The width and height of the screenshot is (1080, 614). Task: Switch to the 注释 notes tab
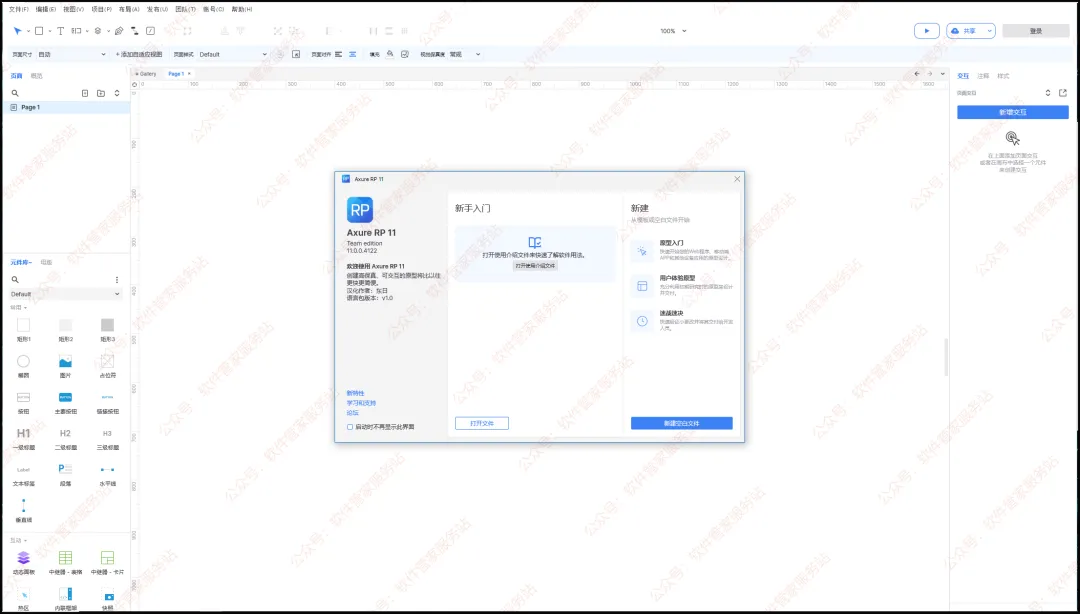tap(983, 76)
